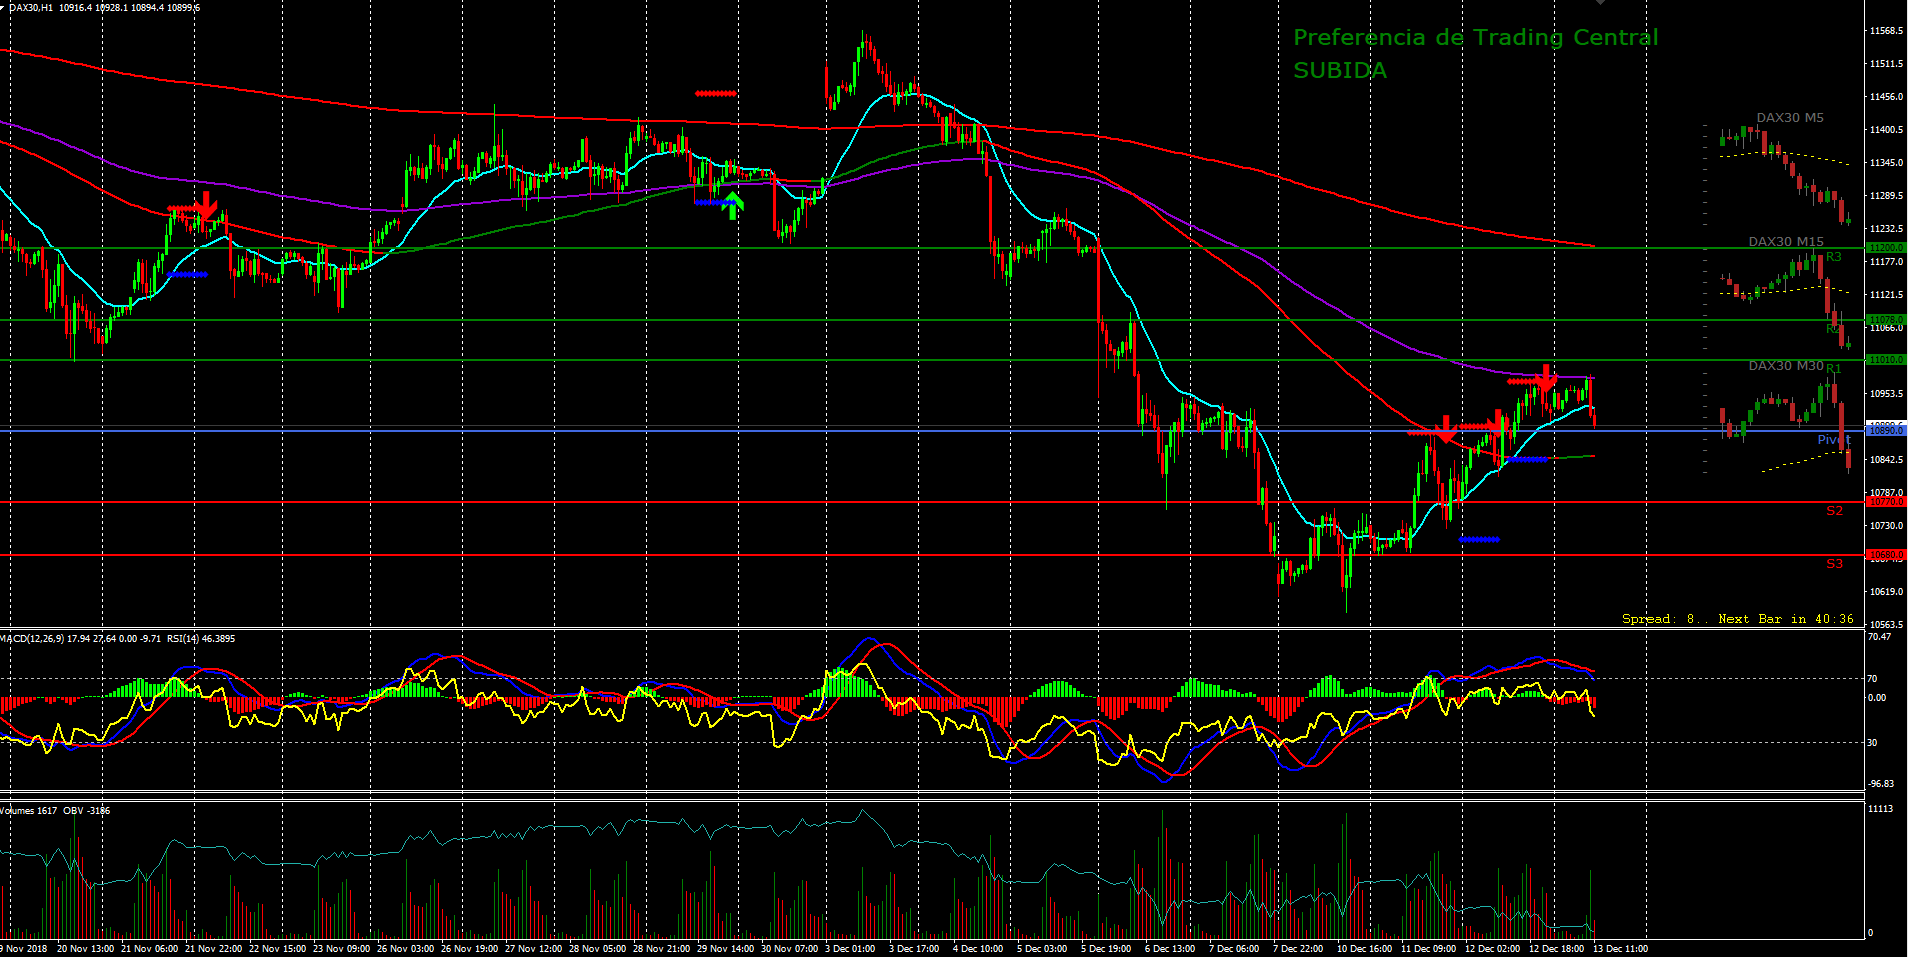Open the DAX30 M30 mini chart
Image resolution: width=1909 pixels, height=957 pixels.
click(1785, 366)
